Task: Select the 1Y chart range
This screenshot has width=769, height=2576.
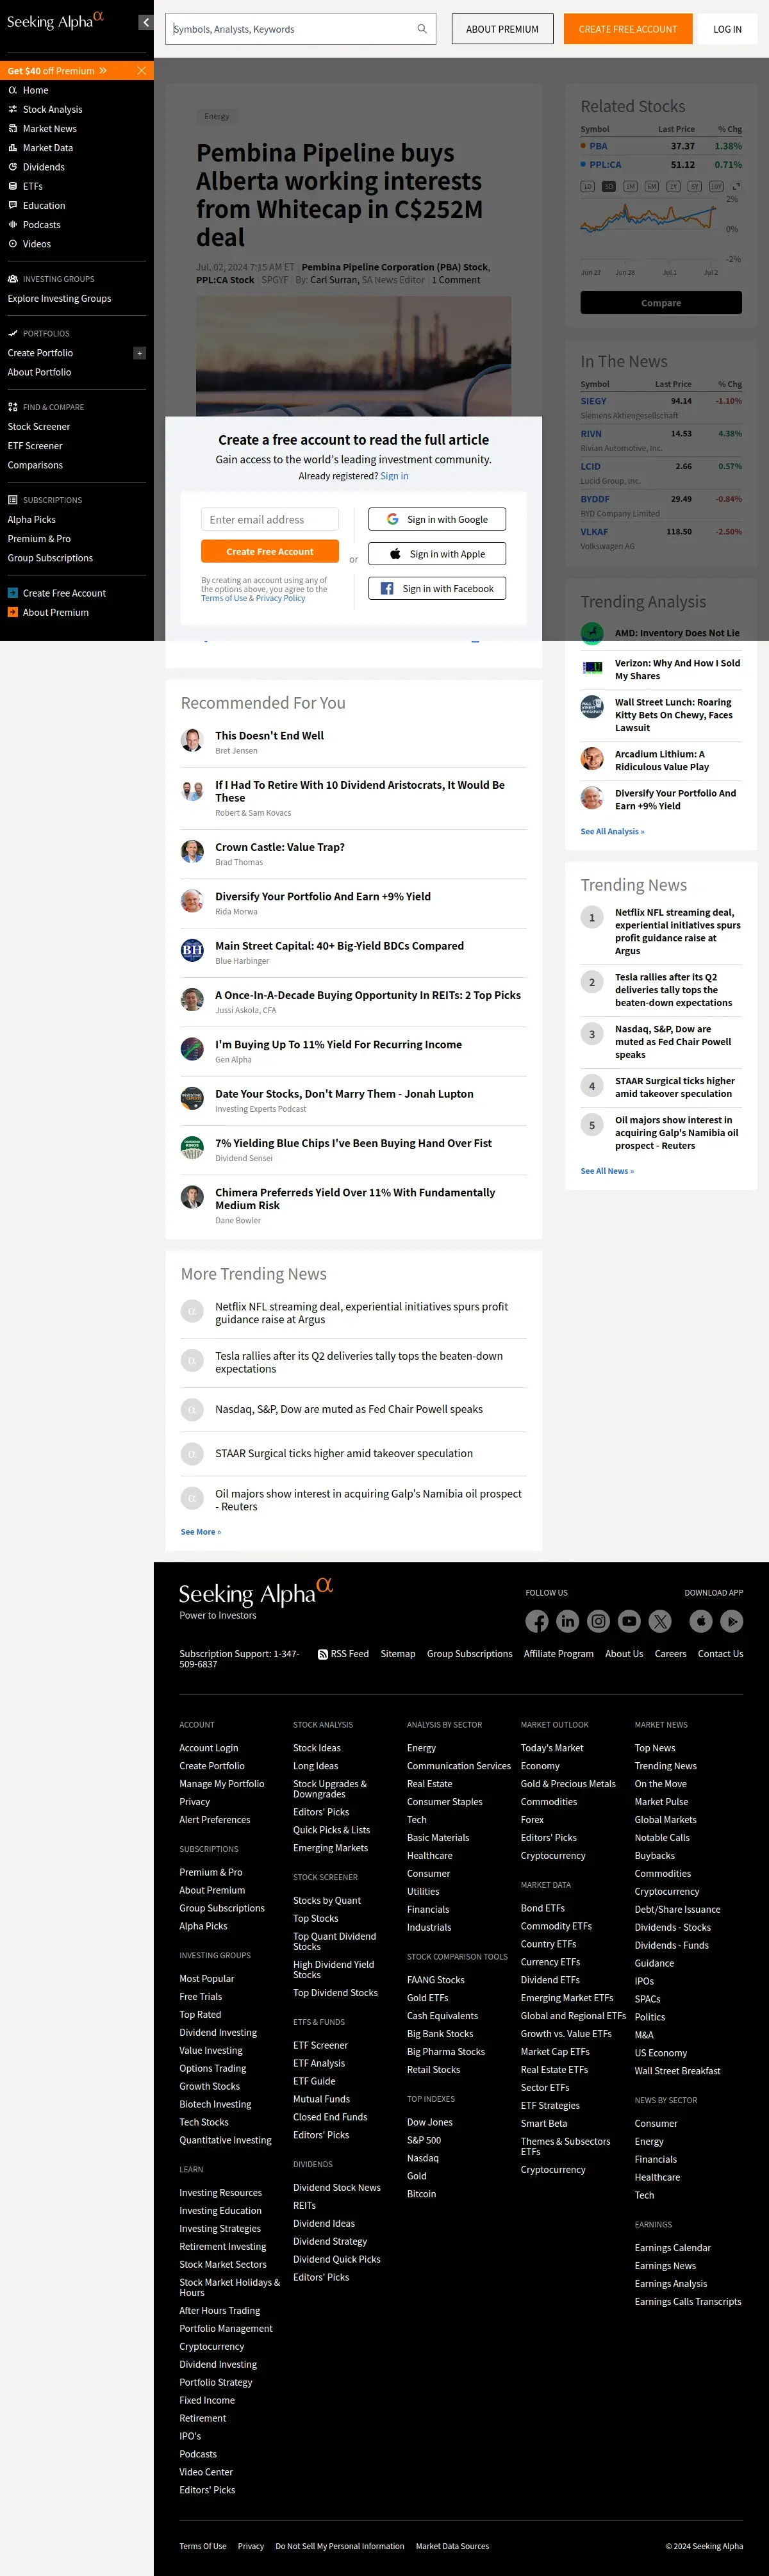Action: (x=673, y=186)
